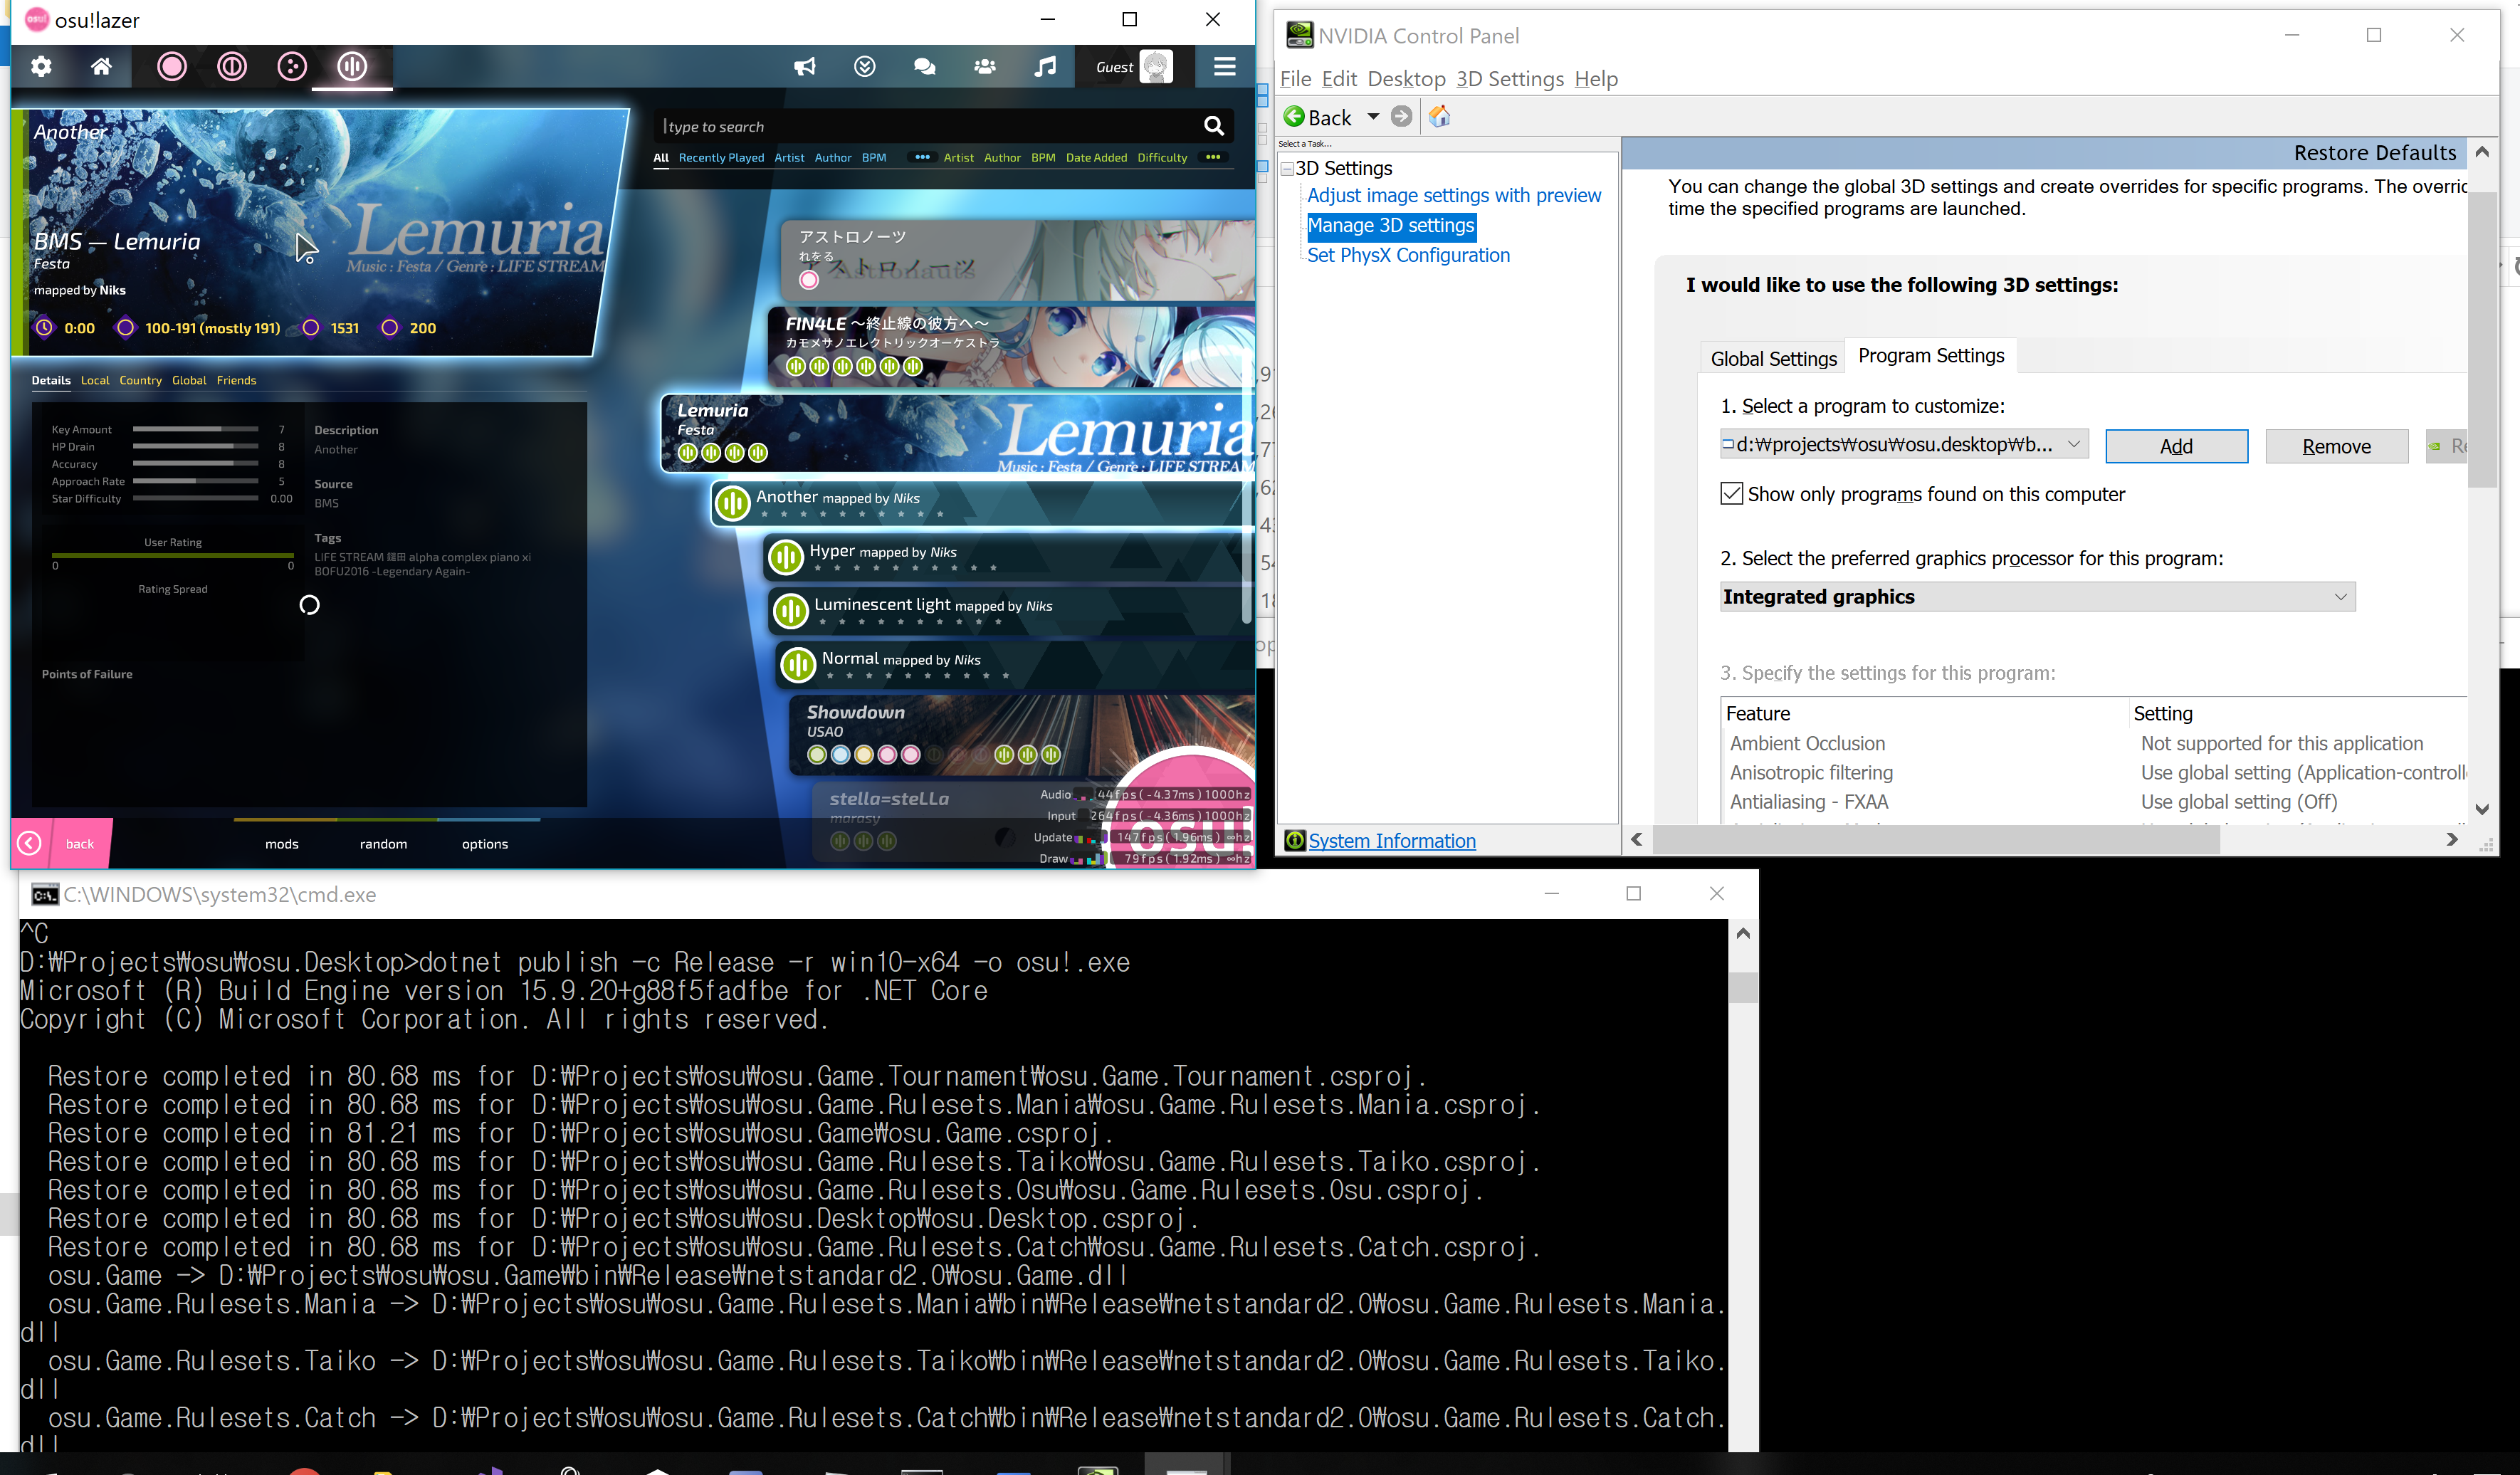
Task: Expand the green sort-by more options dots
Action: pyautogui.click(x=1213, y=157)
